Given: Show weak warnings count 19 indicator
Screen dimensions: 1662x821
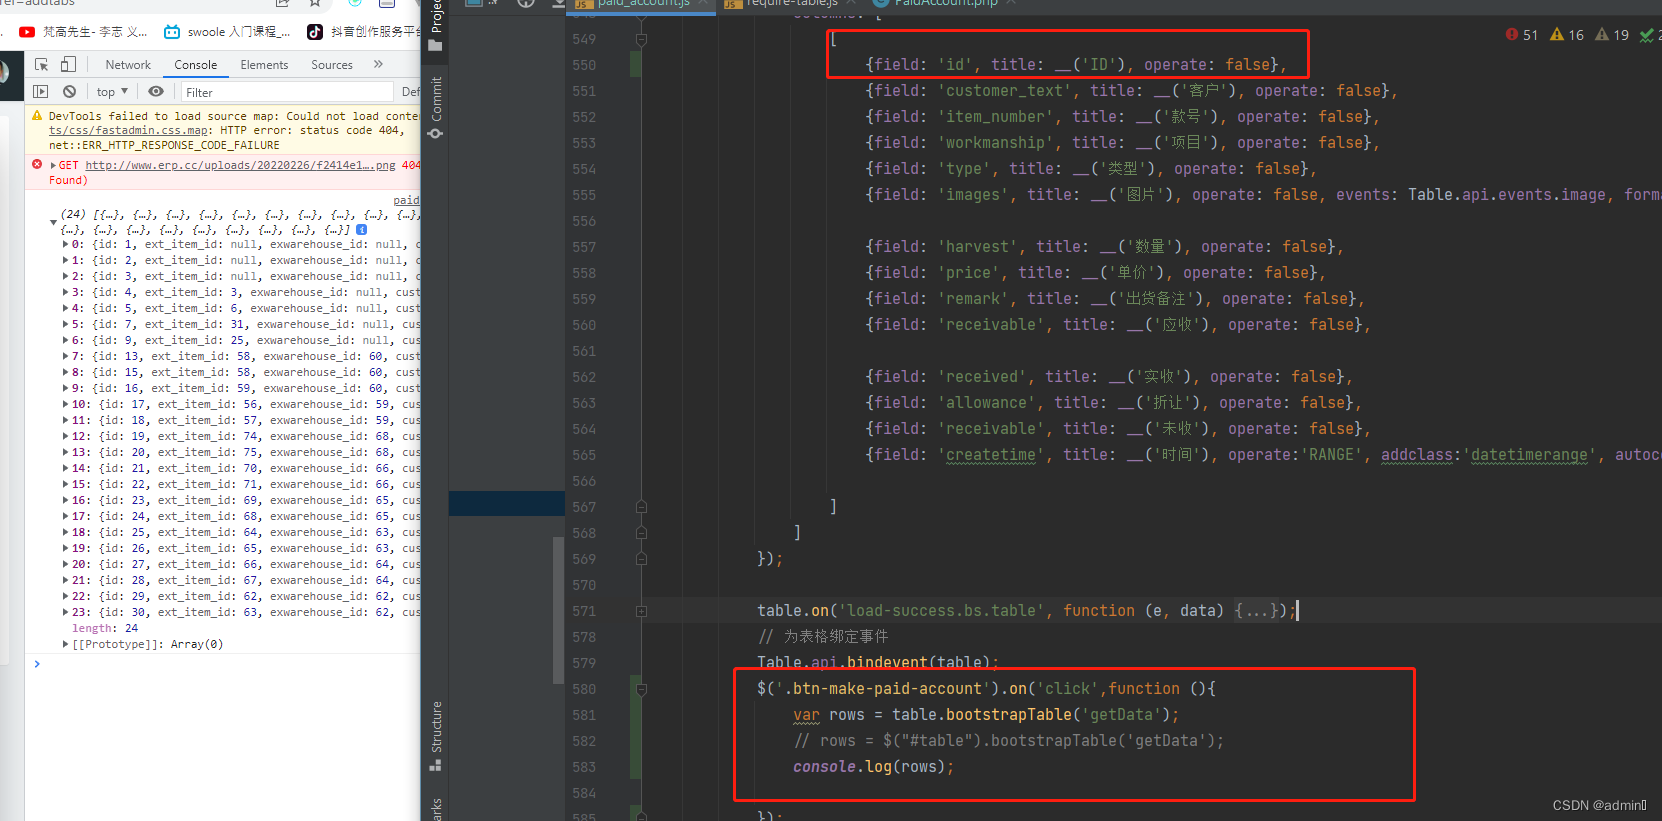Looking at the screenshot, I should [1612, 35].
